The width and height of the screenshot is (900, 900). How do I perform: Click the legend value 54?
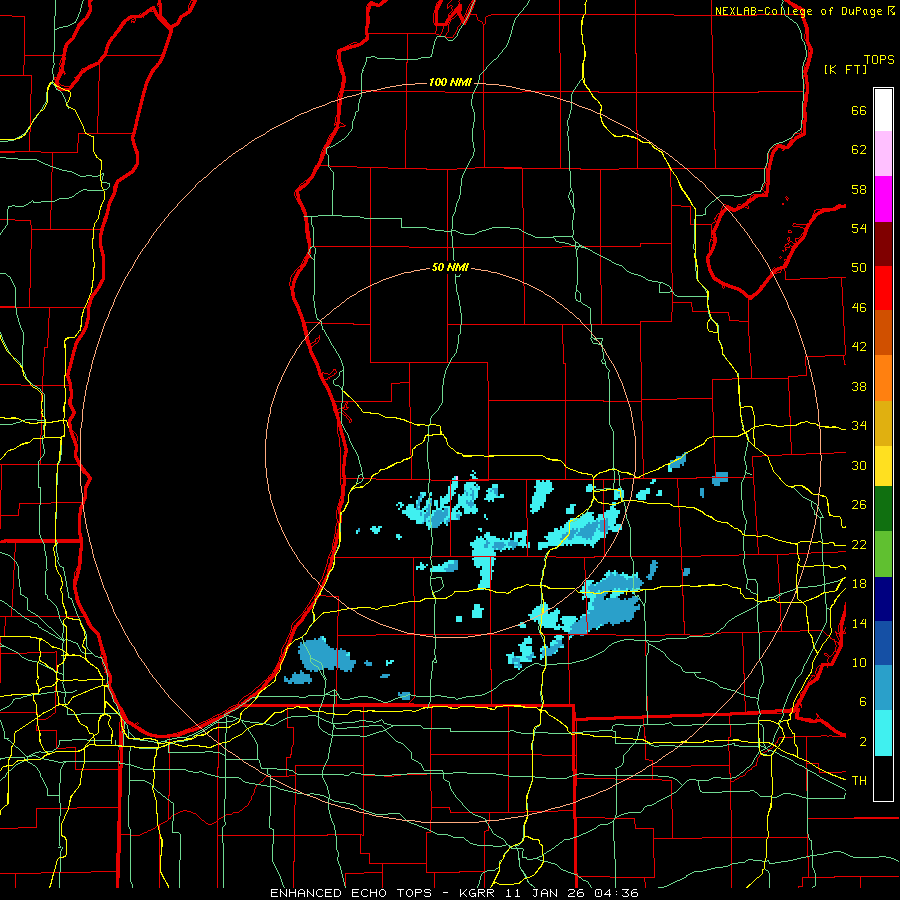pos(859,228)
